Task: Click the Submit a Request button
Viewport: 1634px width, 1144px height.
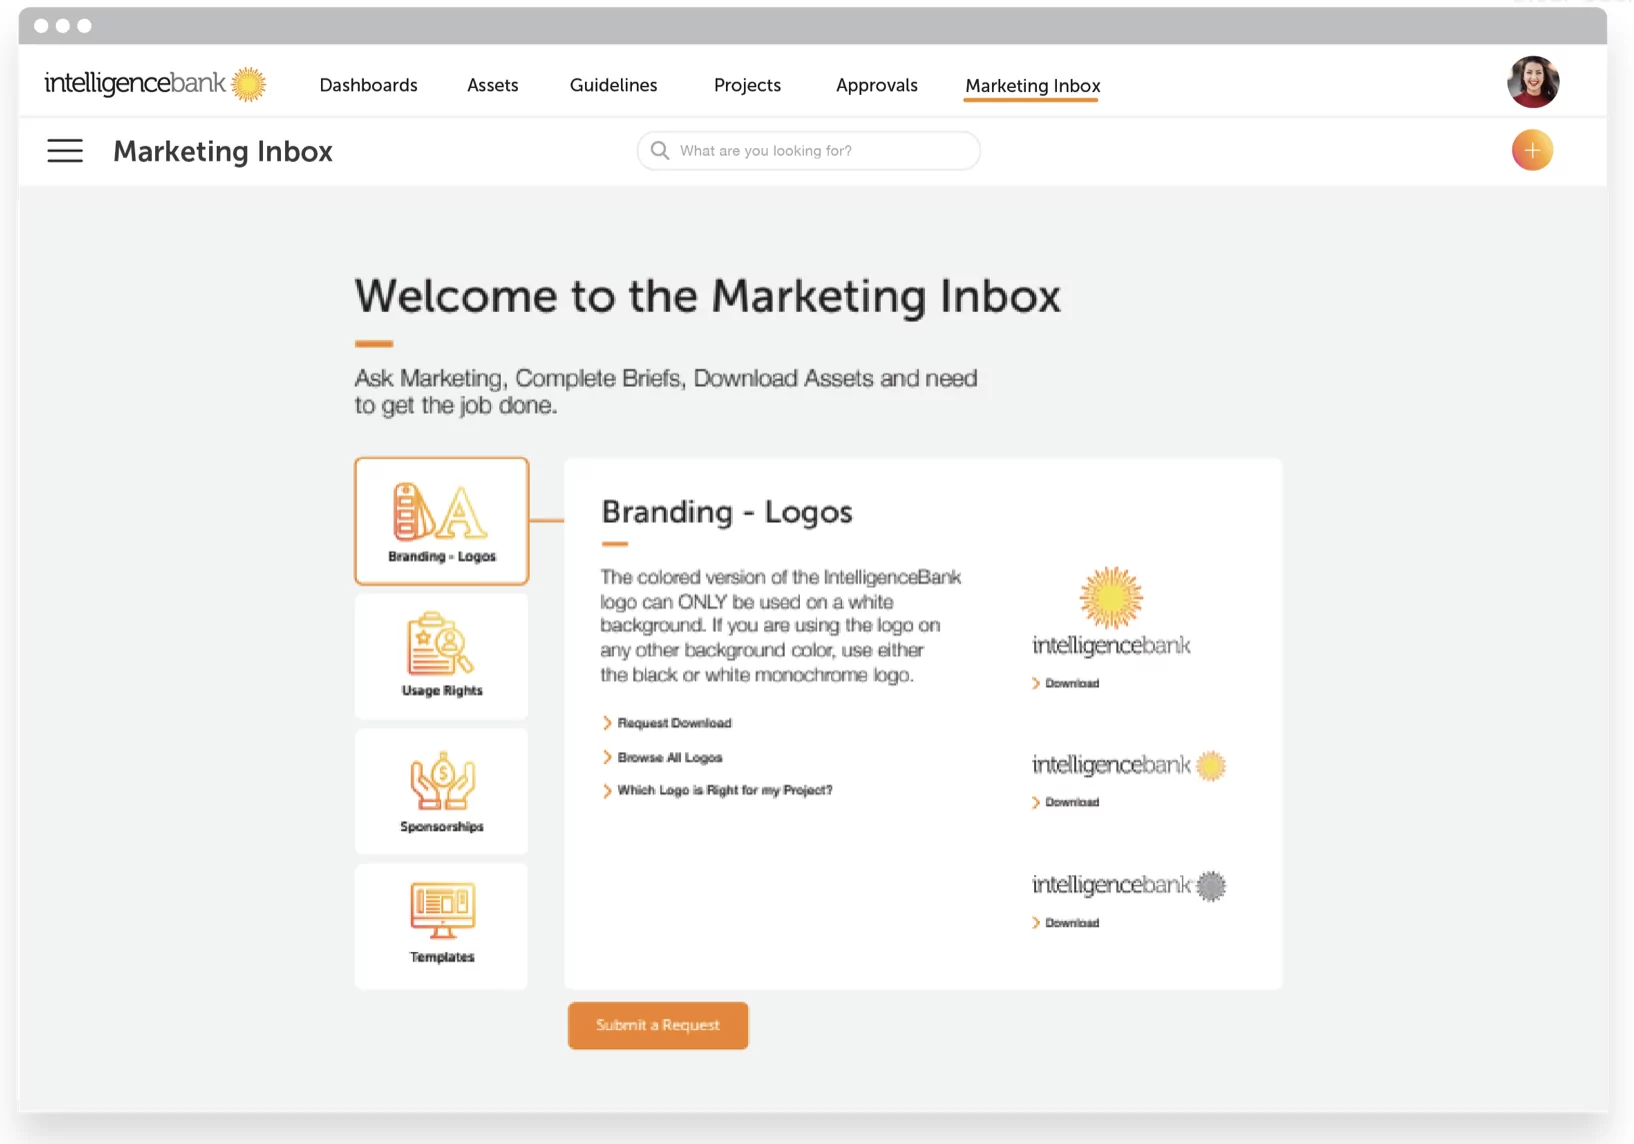Action: click(657, 1025)
